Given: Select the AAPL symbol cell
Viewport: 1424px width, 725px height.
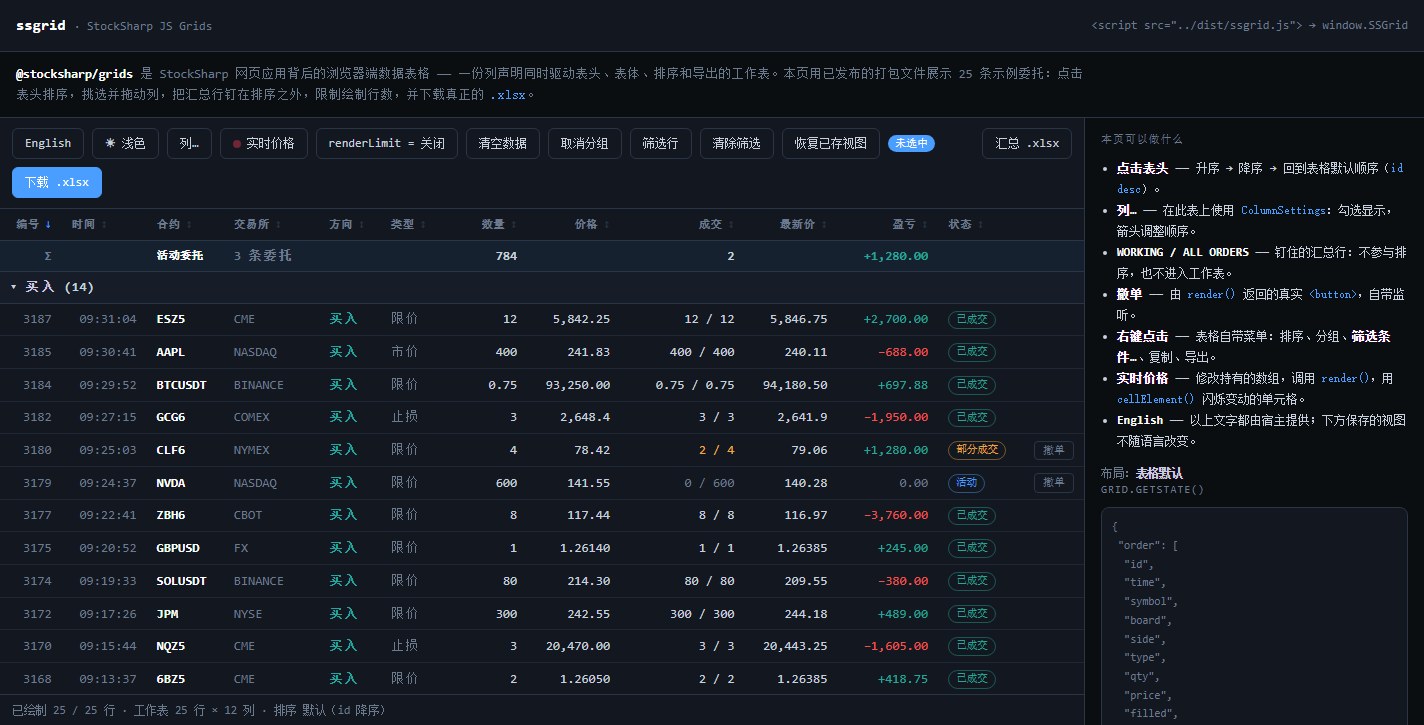Looking at the screenshot, I should tap(170, 352).
